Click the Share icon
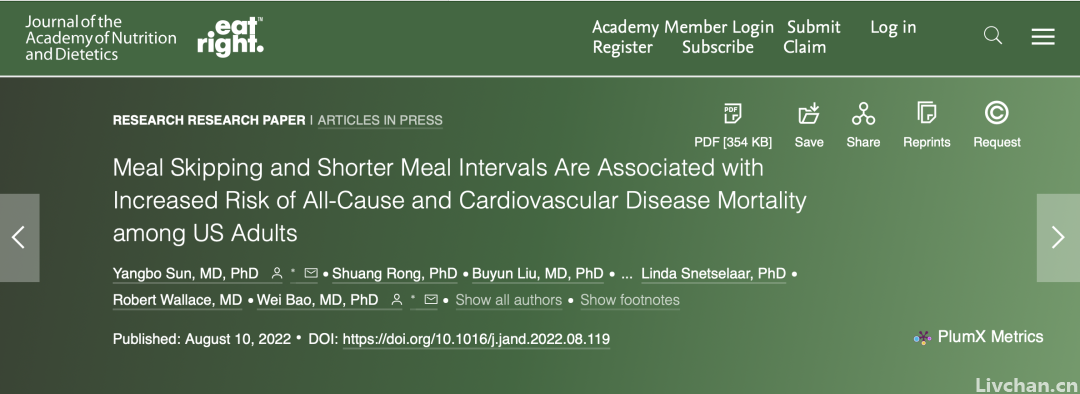 click(x=863, y=113)
